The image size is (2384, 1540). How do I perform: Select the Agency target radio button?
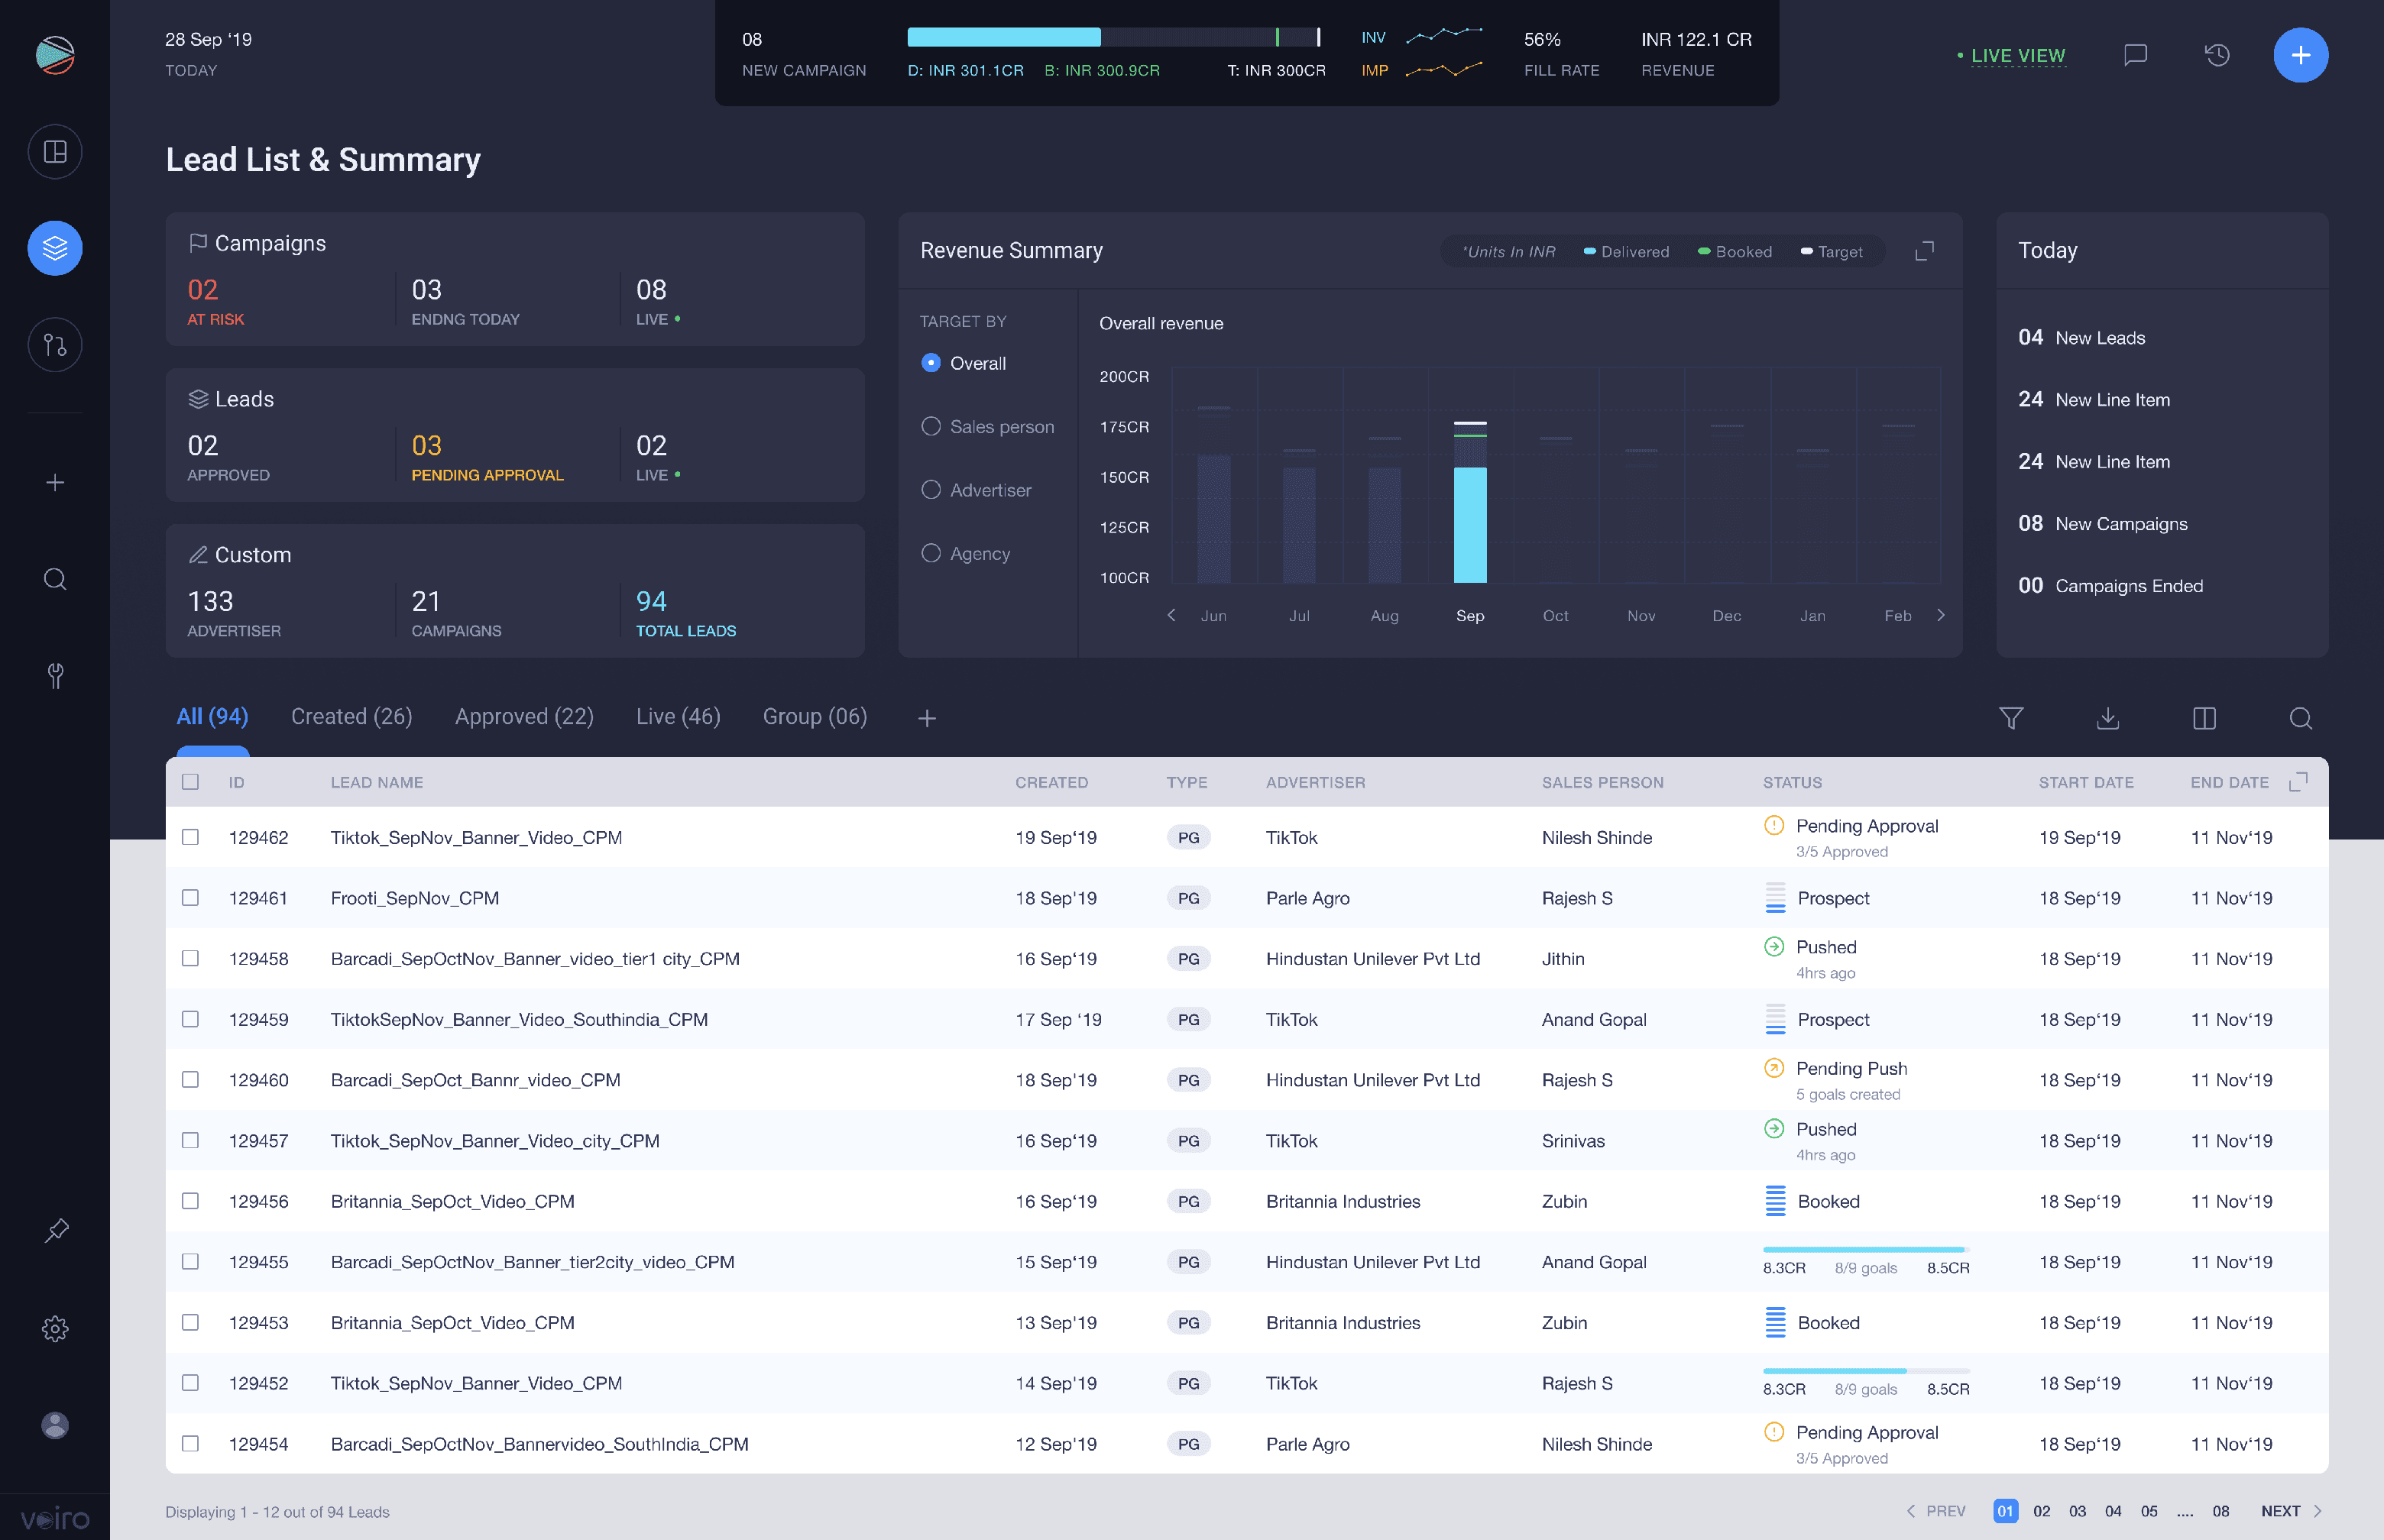pos(931,553)
